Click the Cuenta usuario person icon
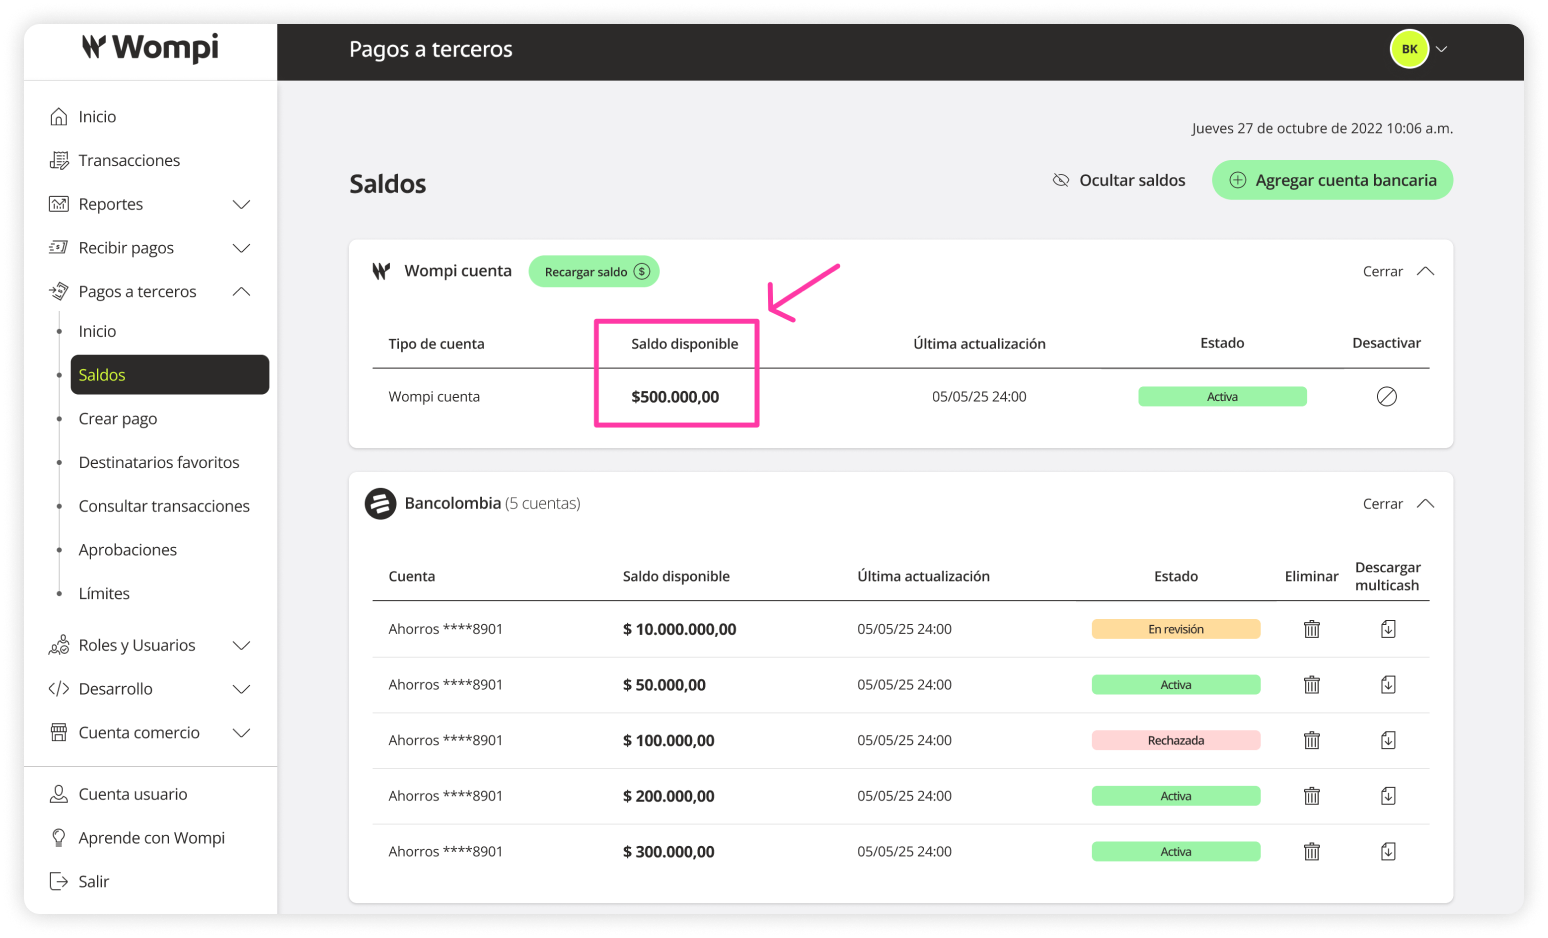The height and width of the screenshot is (938, 1548). pyautogui.click(x=59, y=794)
